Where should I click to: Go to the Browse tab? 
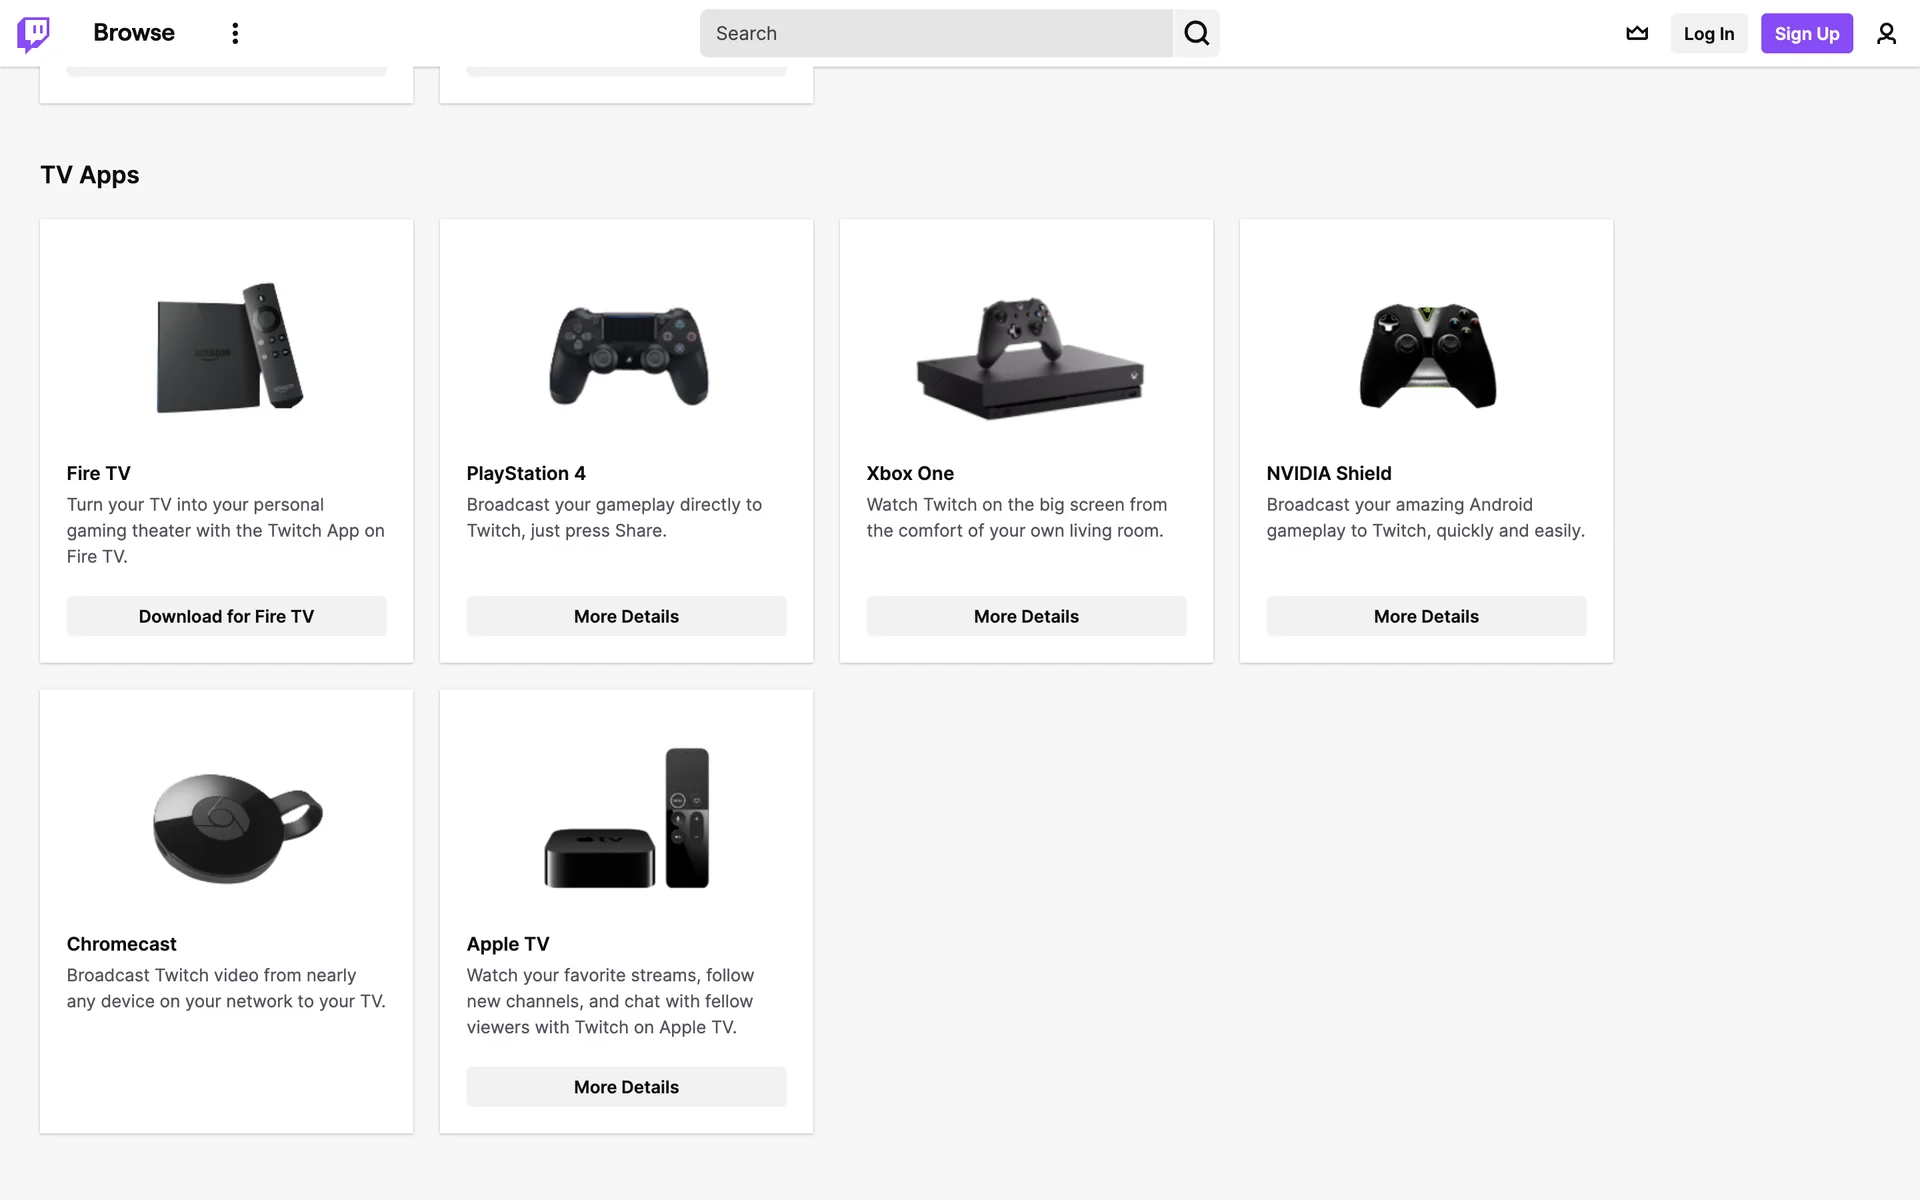click(x=134, y=33)
